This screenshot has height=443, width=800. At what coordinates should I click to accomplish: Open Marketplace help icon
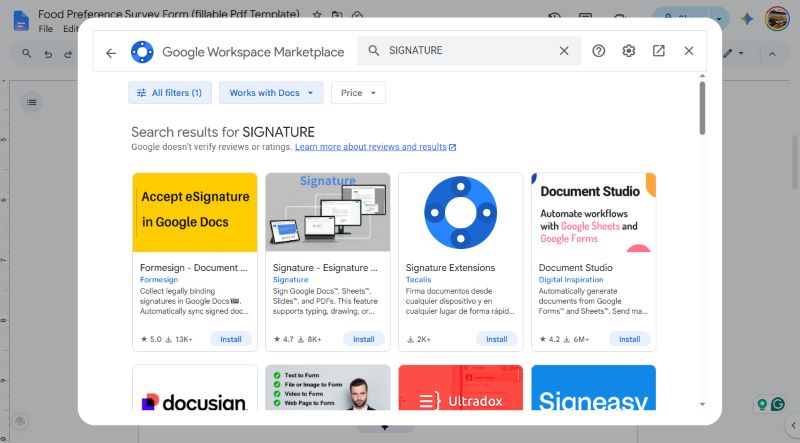tap(598, 51)
